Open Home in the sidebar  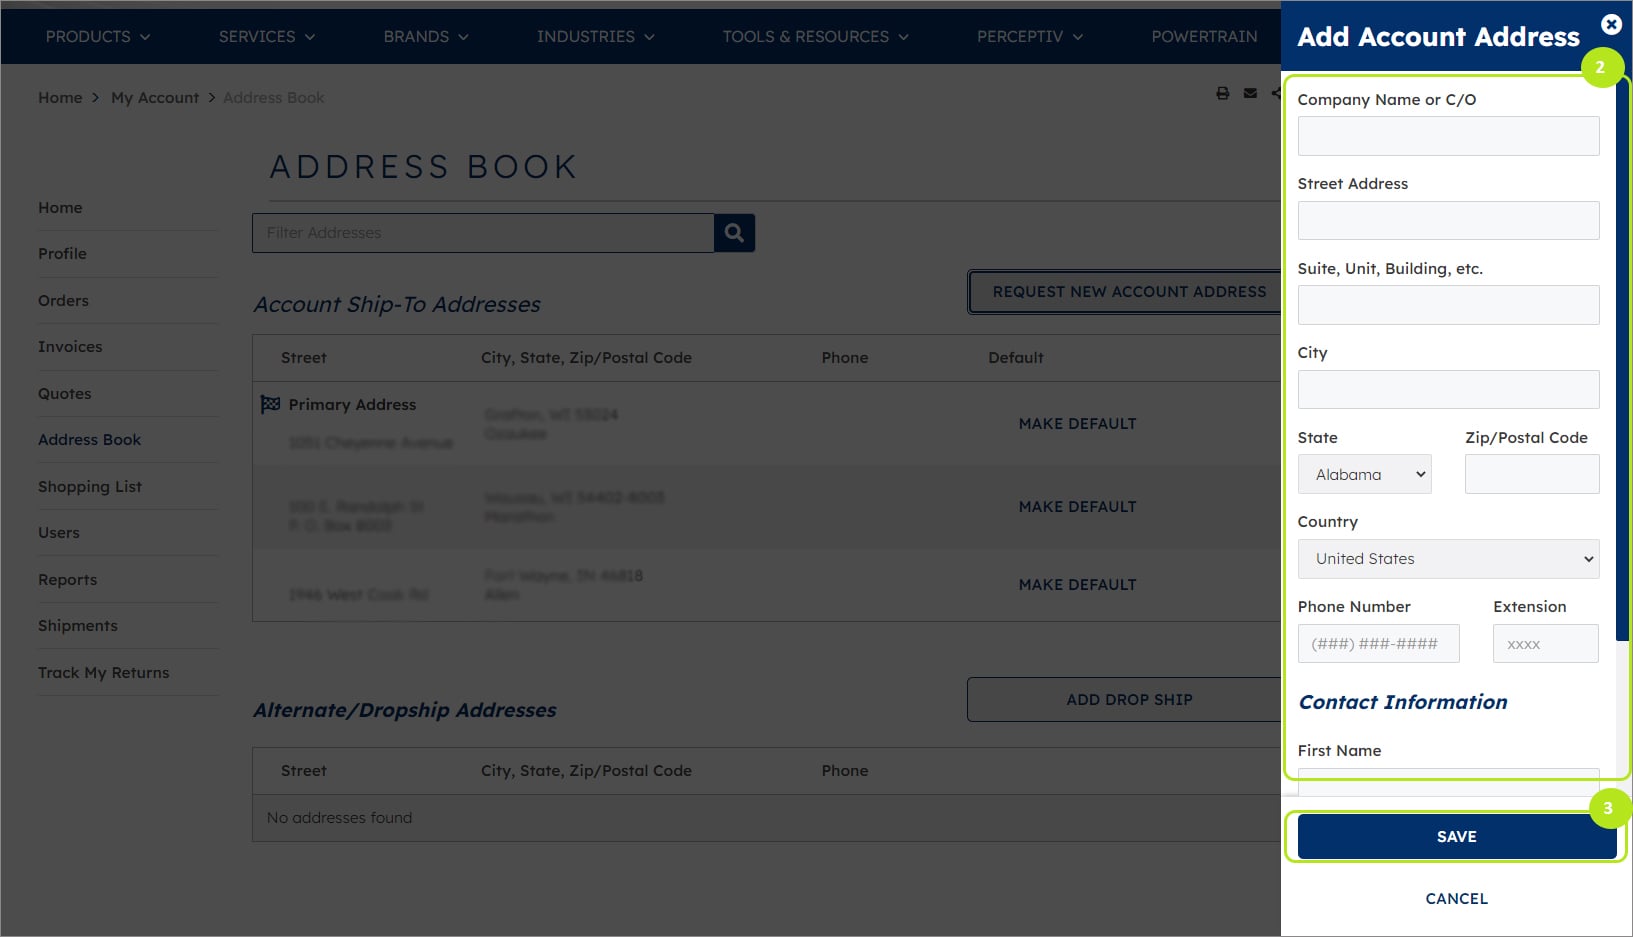60,208
